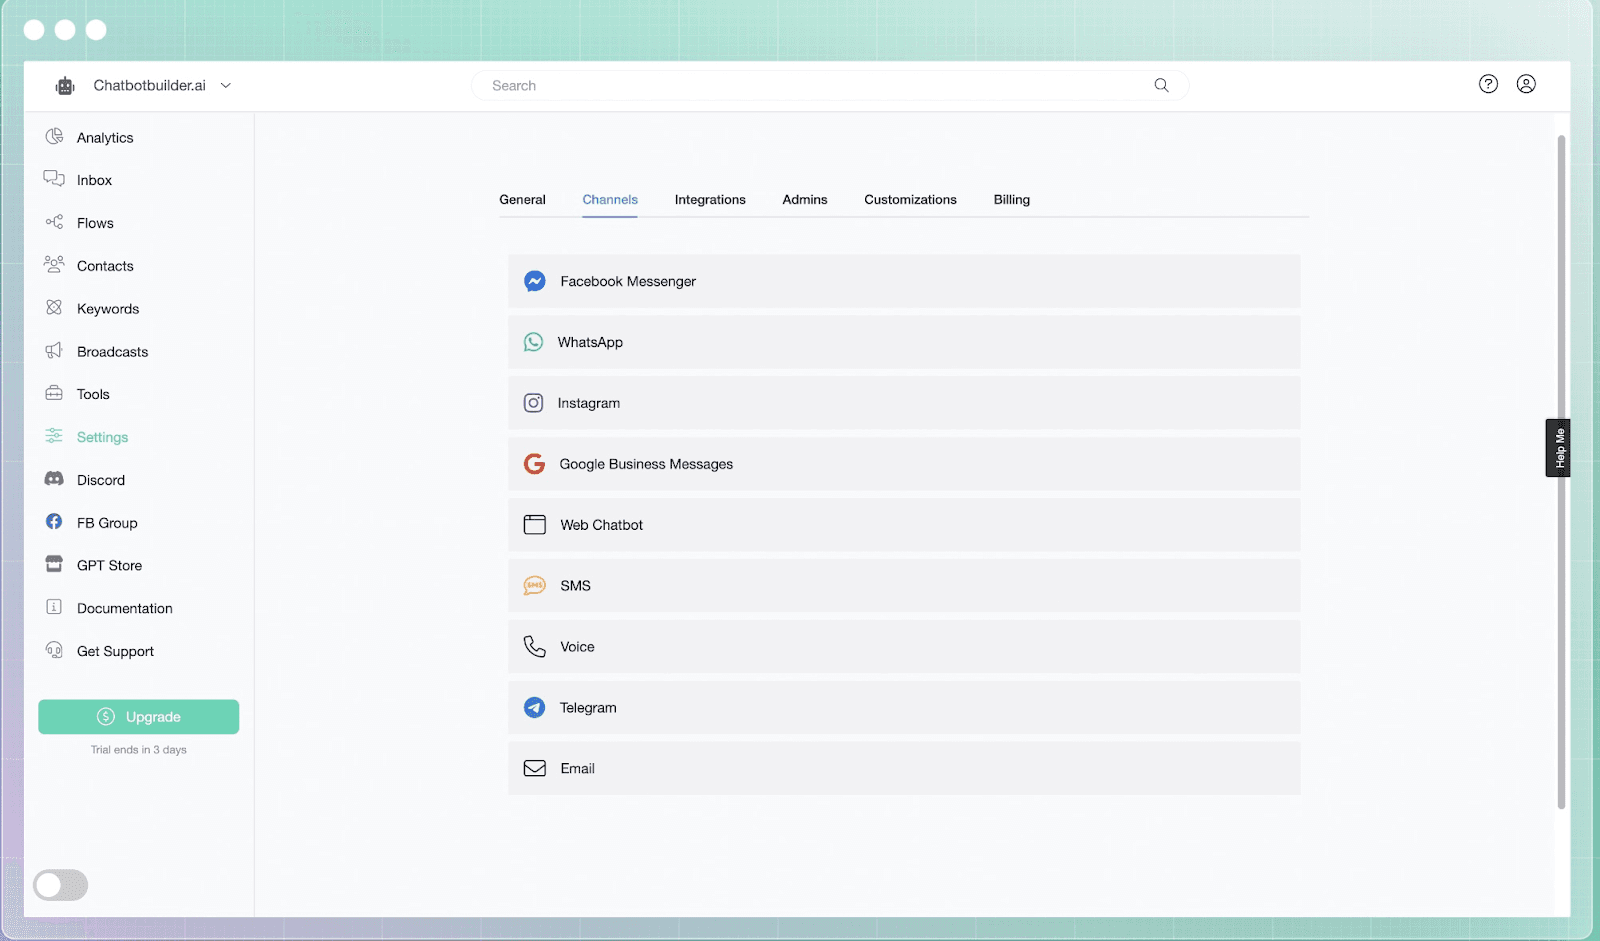
Task: Click the Settings sliders icon
Action: [x=54, y=436]
